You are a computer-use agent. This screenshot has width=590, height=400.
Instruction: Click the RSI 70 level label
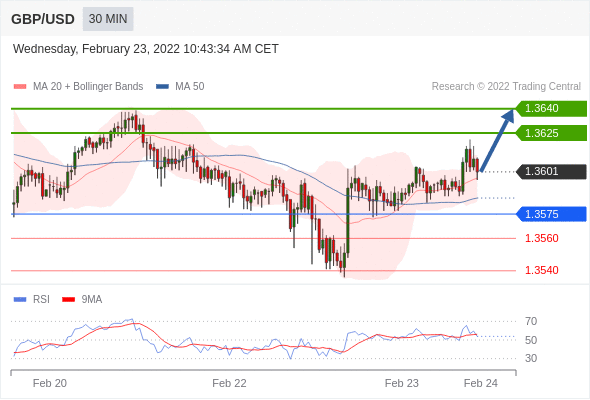tap(531, 321)
